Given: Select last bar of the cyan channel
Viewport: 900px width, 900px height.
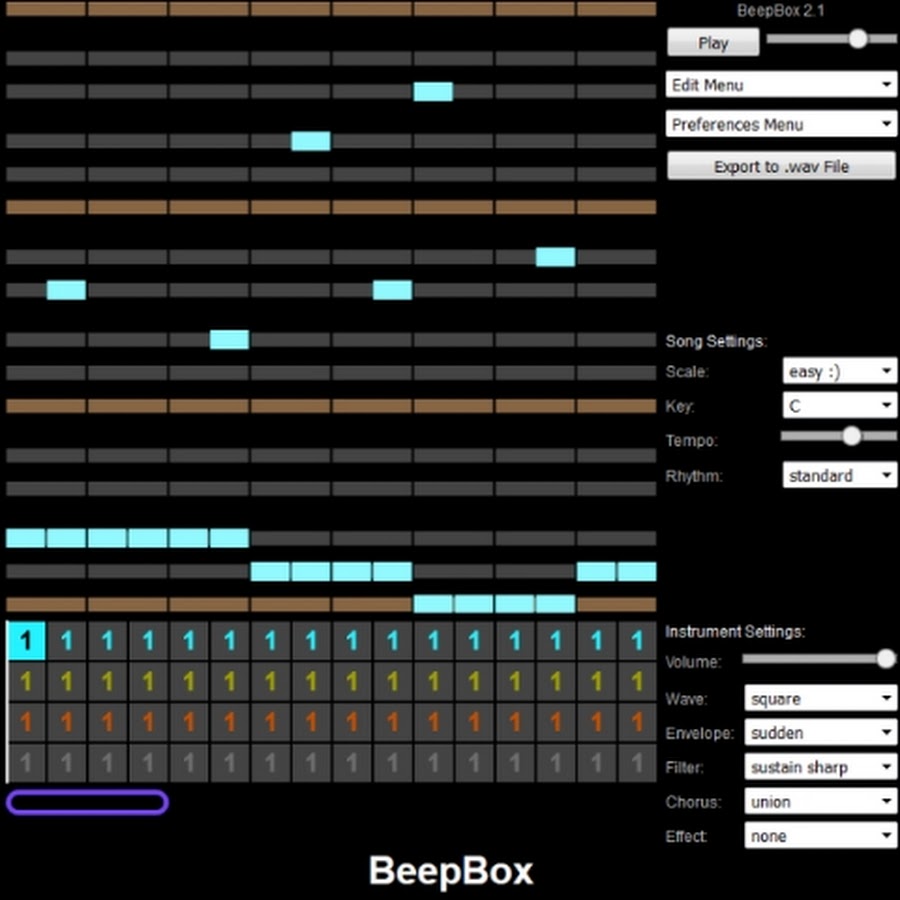Looking at the screenshot, I should point(637,640).
